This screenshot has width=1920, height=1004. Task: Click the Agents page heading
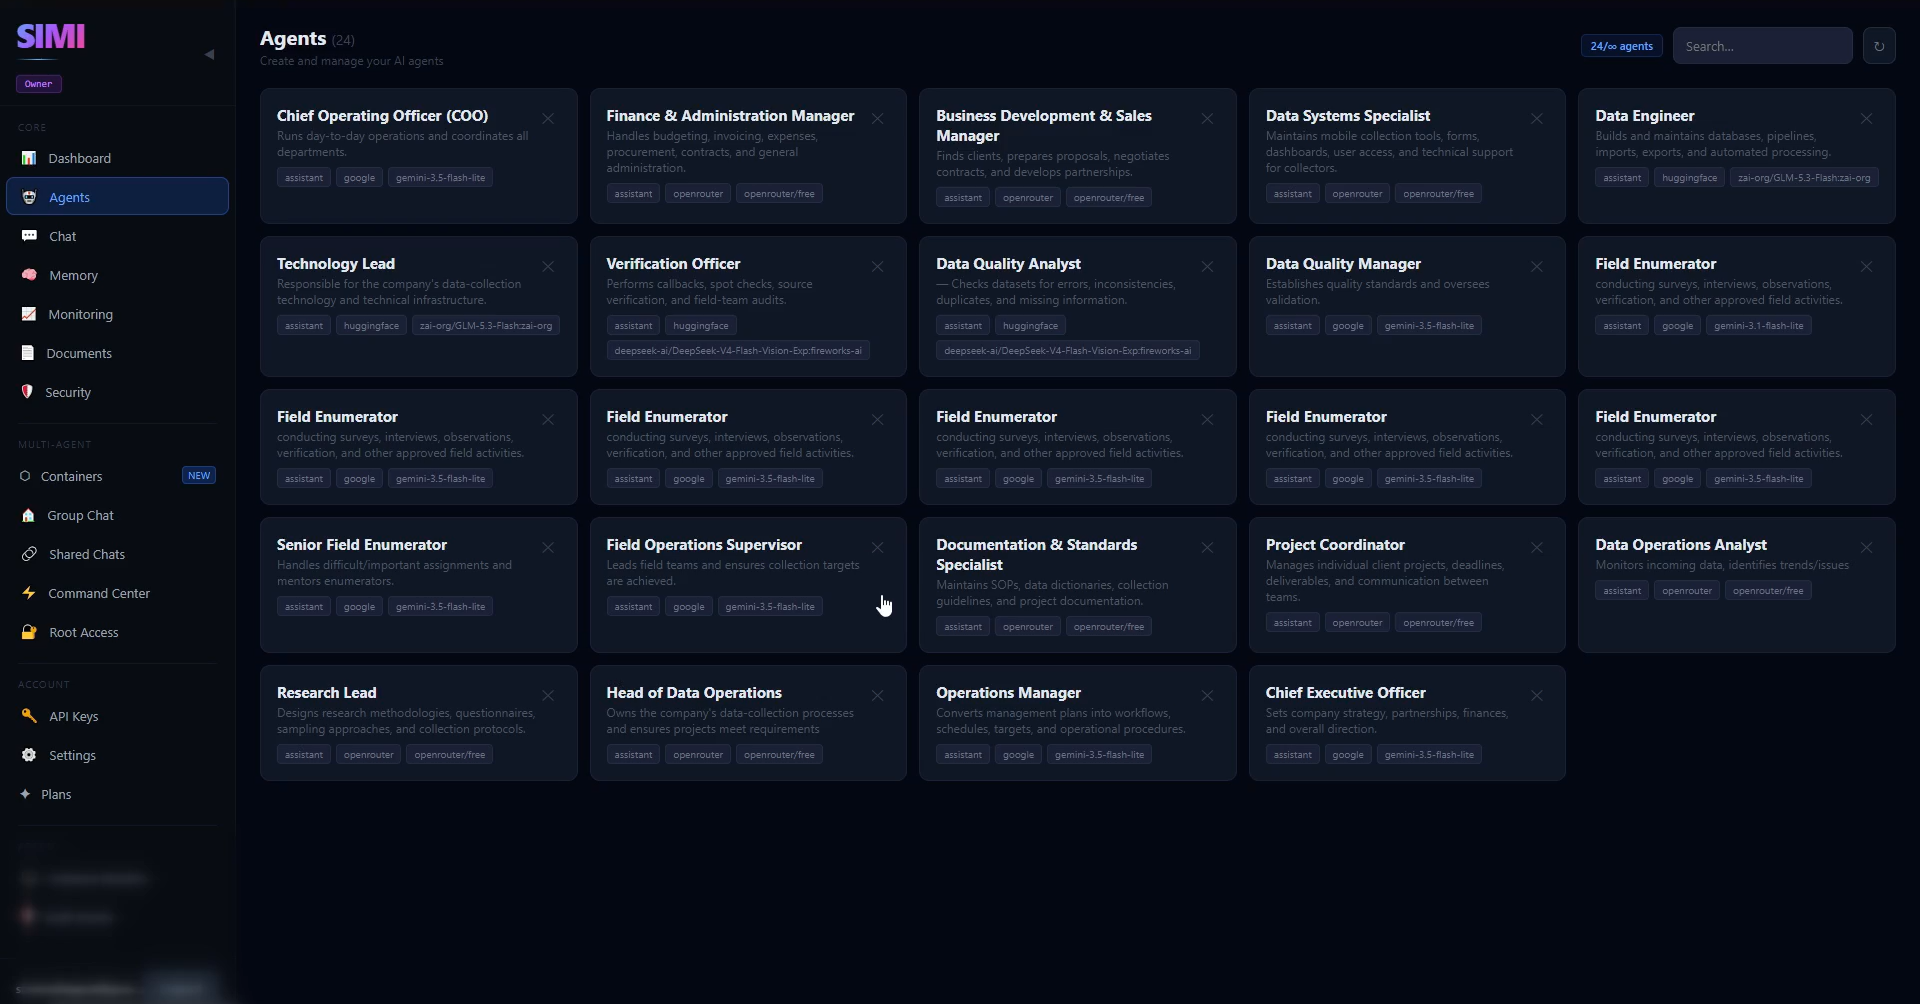pyautogui.click(x=293, y=38)
